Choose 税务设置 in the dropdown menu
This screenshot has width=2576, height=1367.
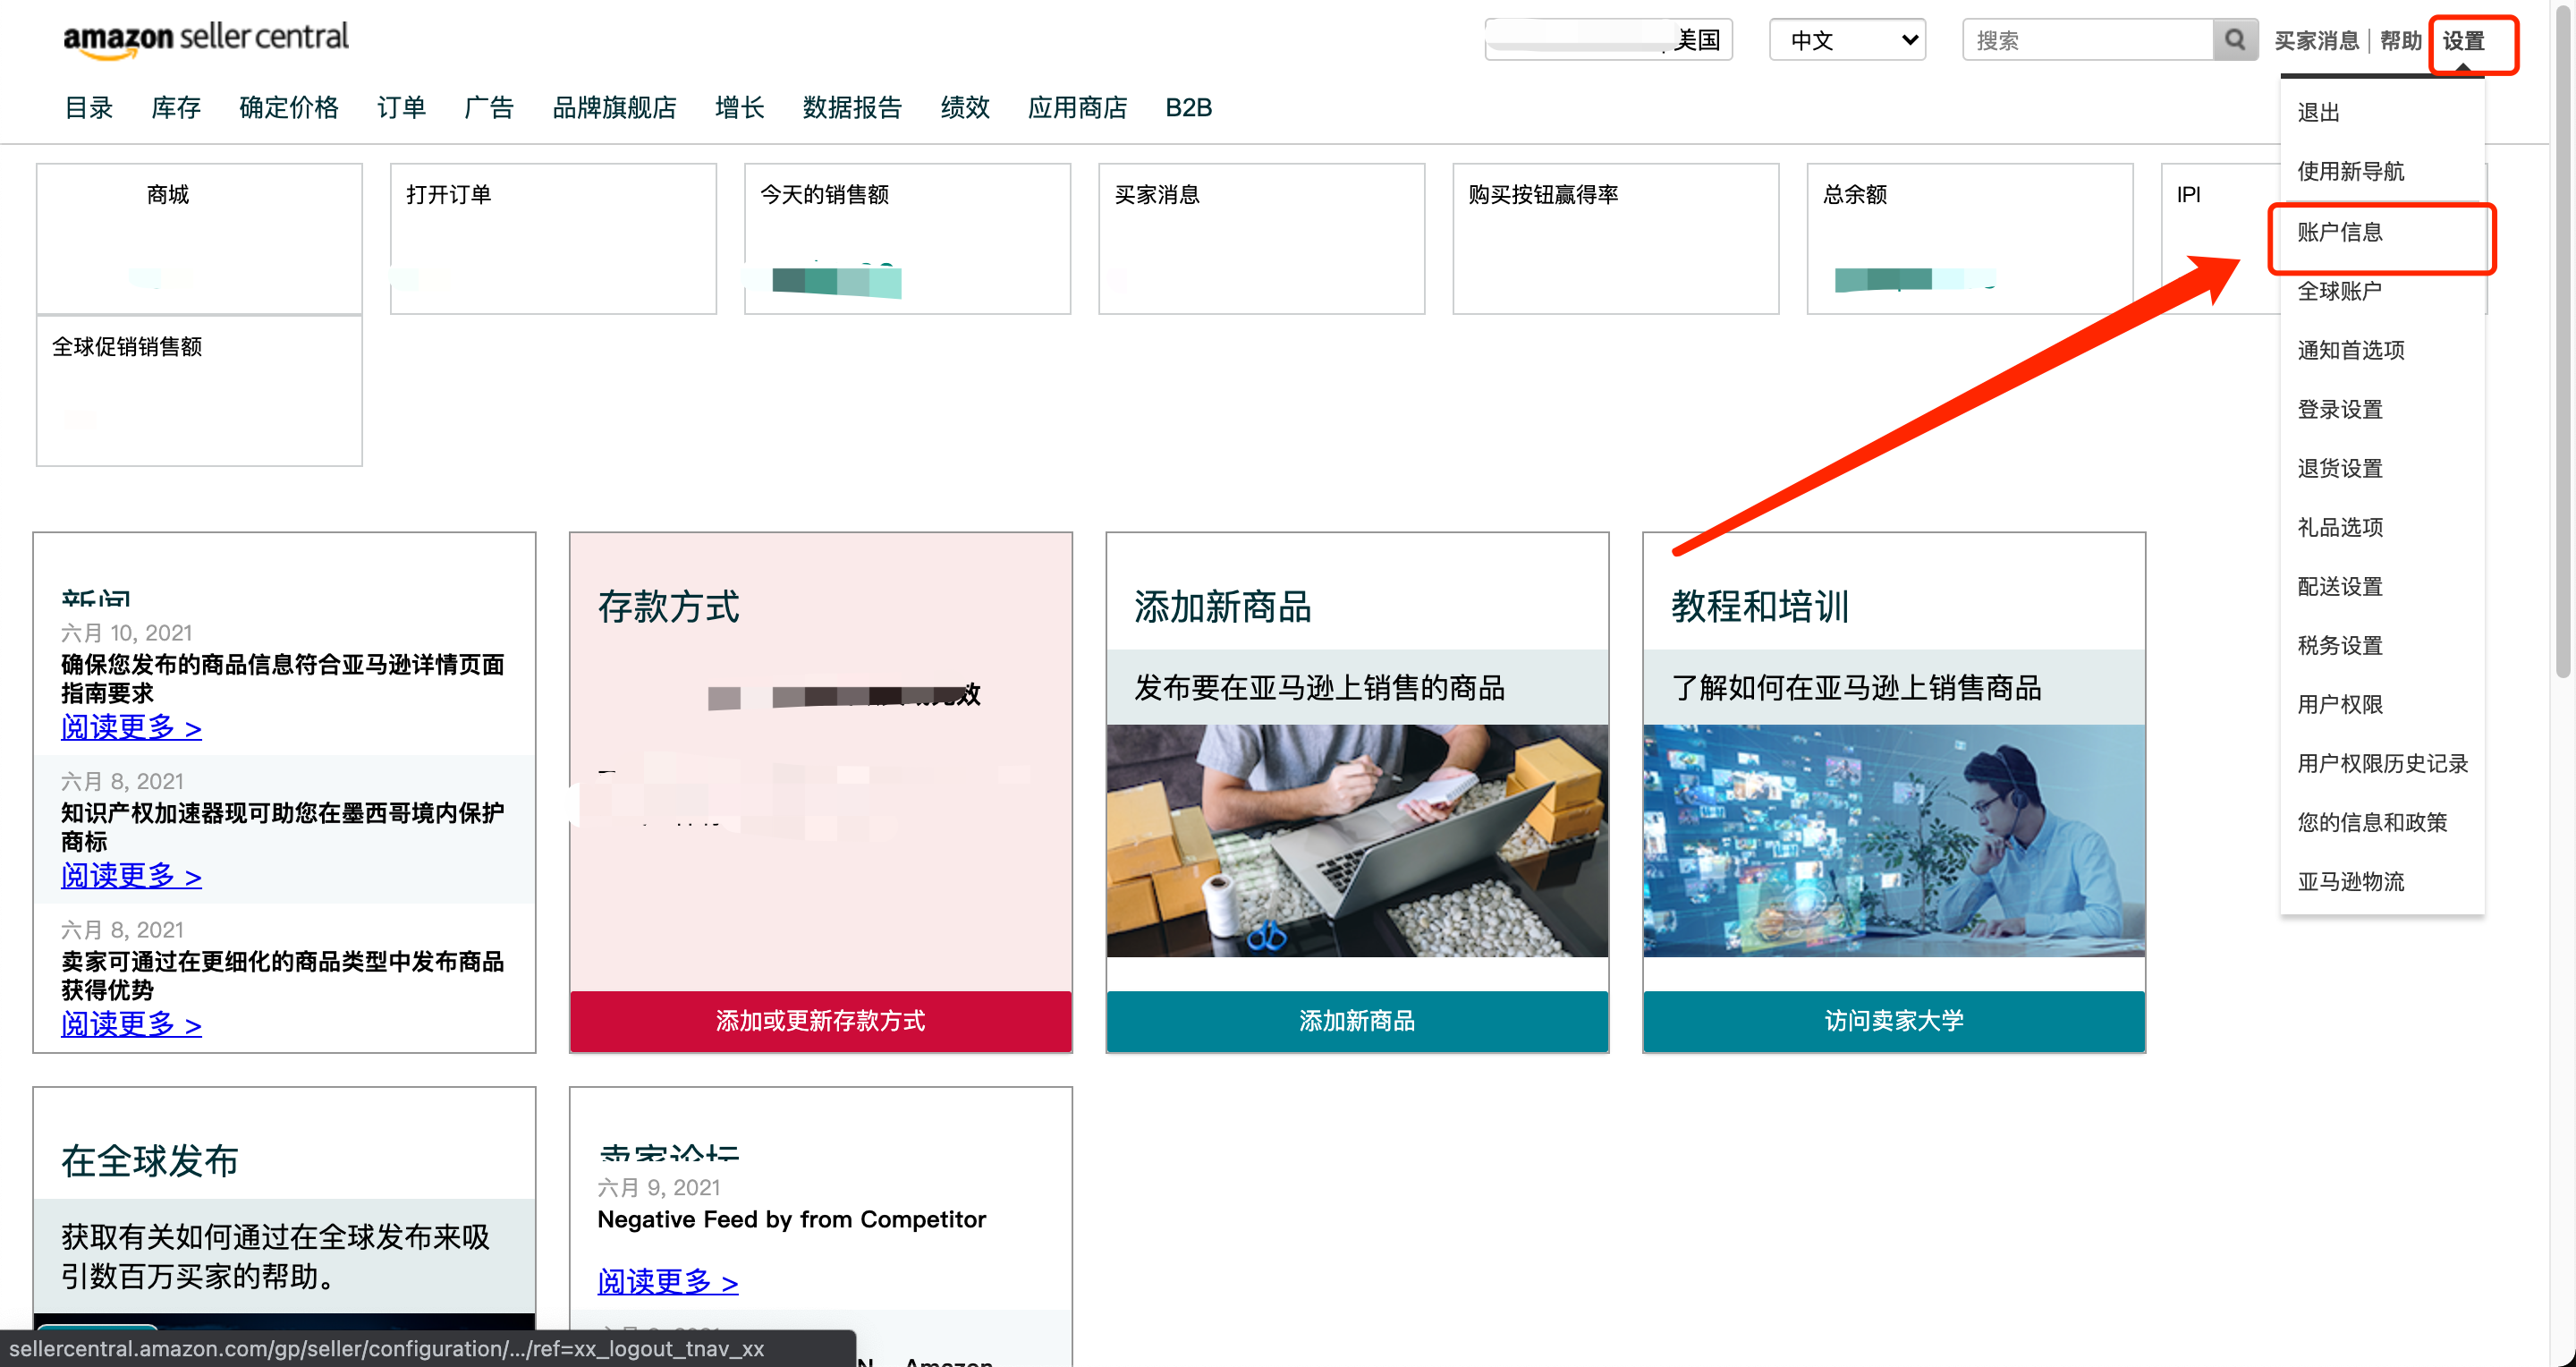(2339, 645)
